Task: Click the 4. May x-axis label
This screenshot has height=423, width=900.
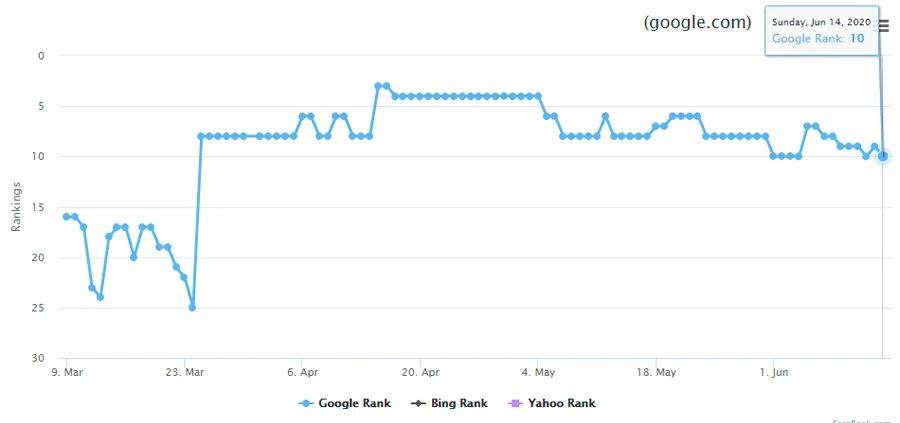Action: coord(537,372)
